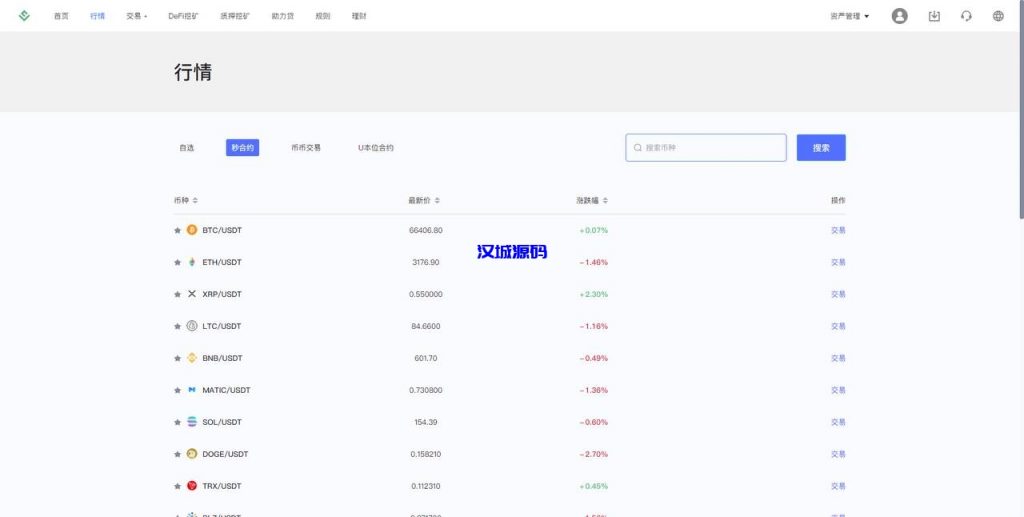Open 交易 for the TRX/USDT row
The height and width of the screenshot is (517, 1024).
coord(838,486)
